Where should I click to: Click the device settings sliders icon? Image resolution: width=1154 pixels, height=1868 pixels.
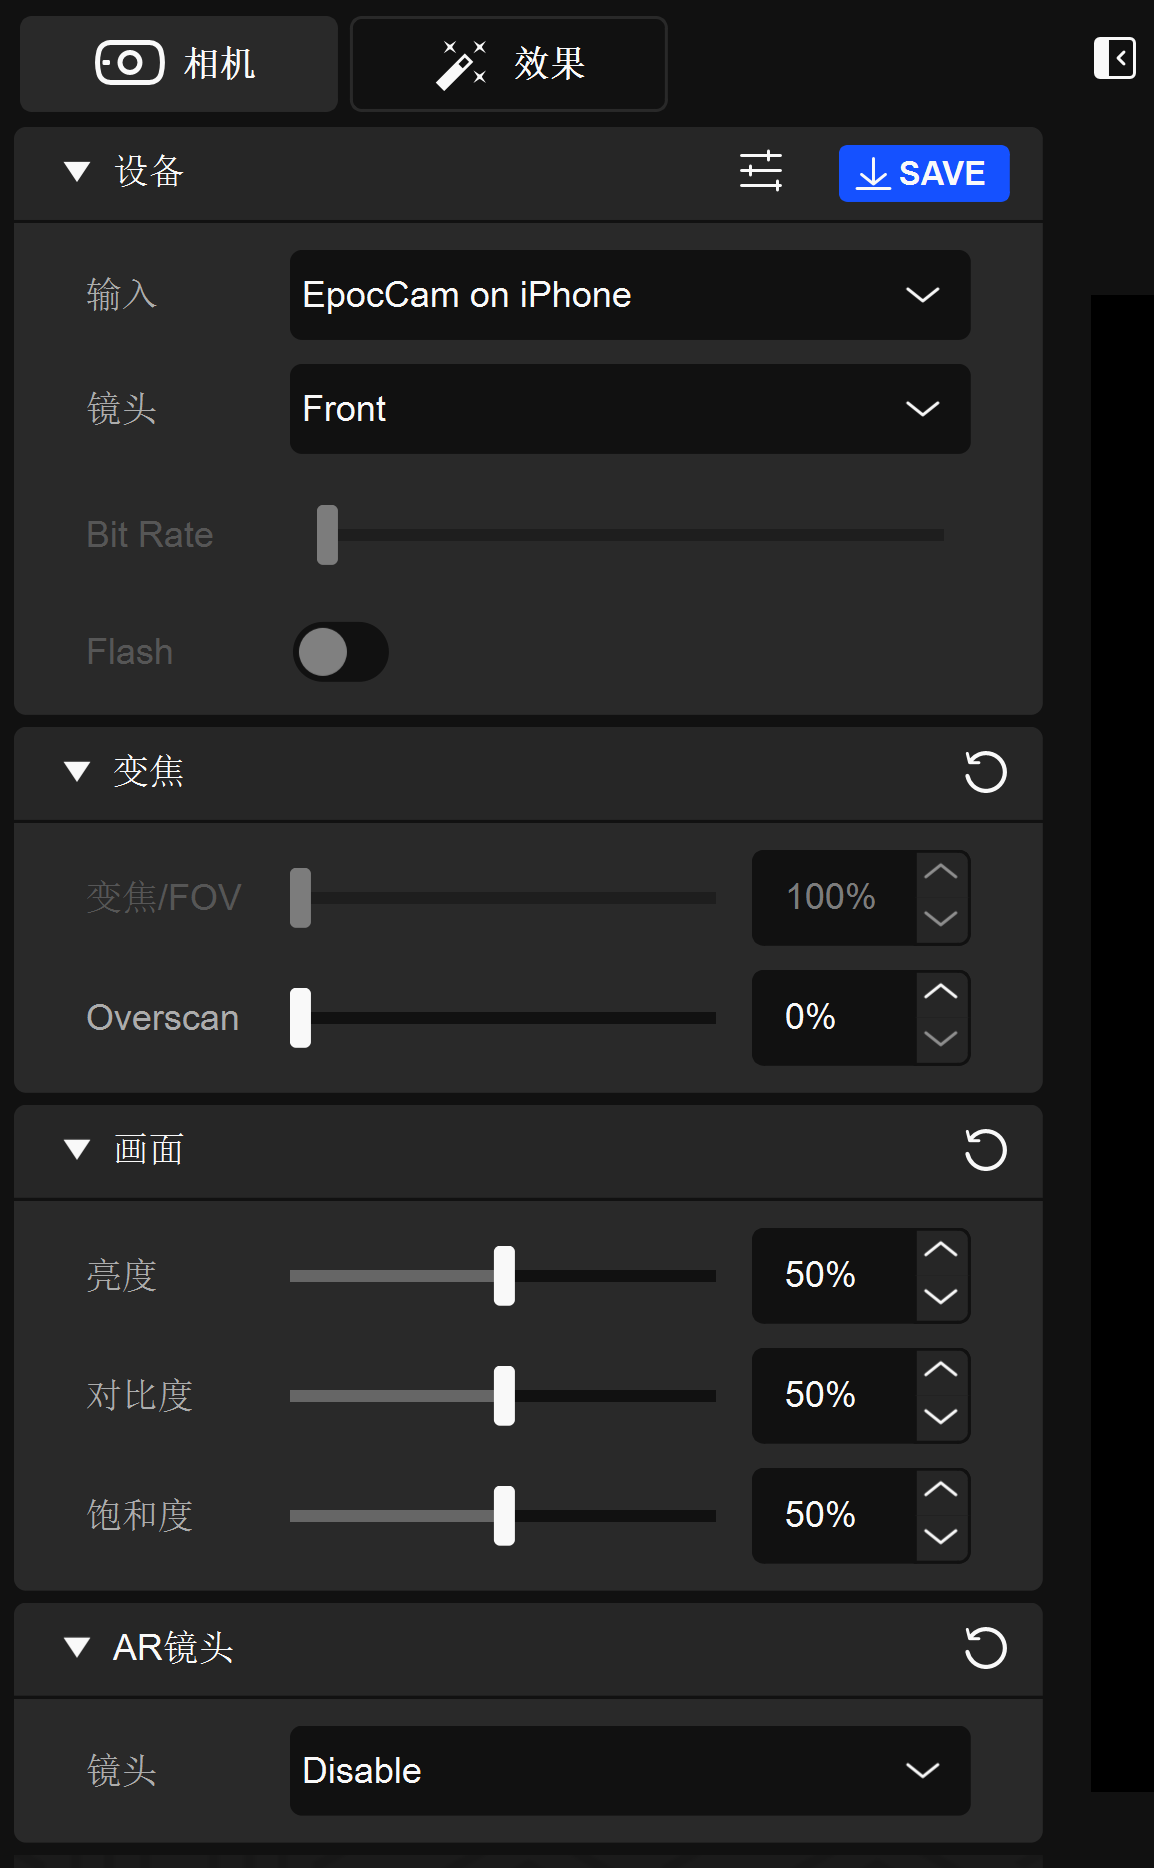760,172
